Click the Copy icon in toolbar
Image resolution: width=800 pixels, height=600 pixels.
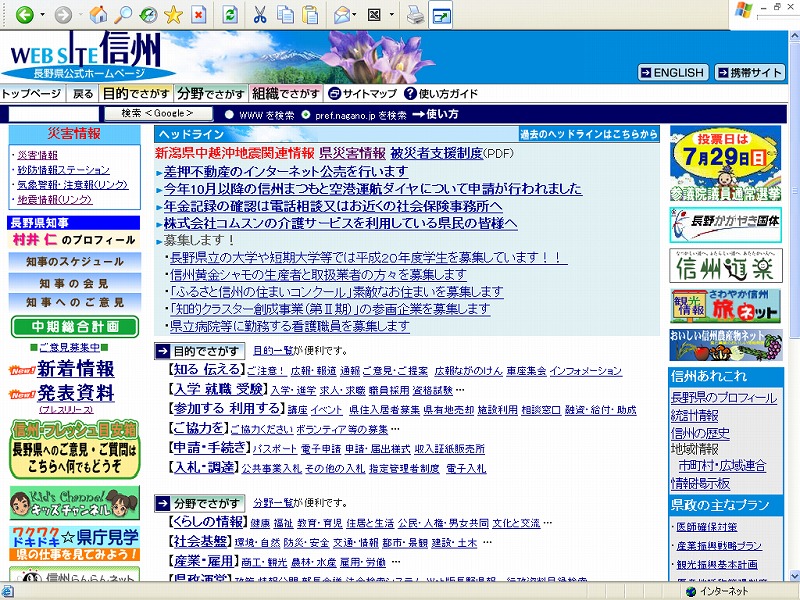pyautogui.click(x=285, y=15)
